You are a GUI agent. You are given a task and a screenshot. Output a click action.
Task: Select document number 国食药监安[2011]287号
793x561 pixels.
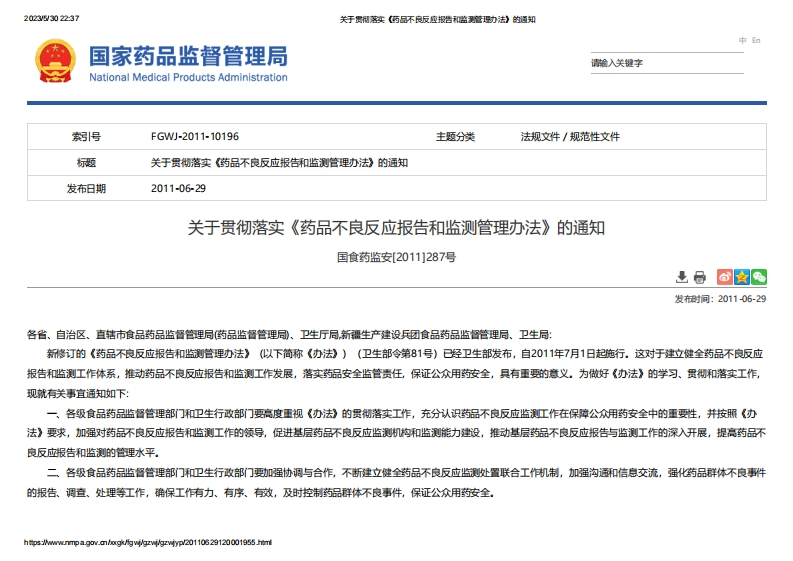396,257
